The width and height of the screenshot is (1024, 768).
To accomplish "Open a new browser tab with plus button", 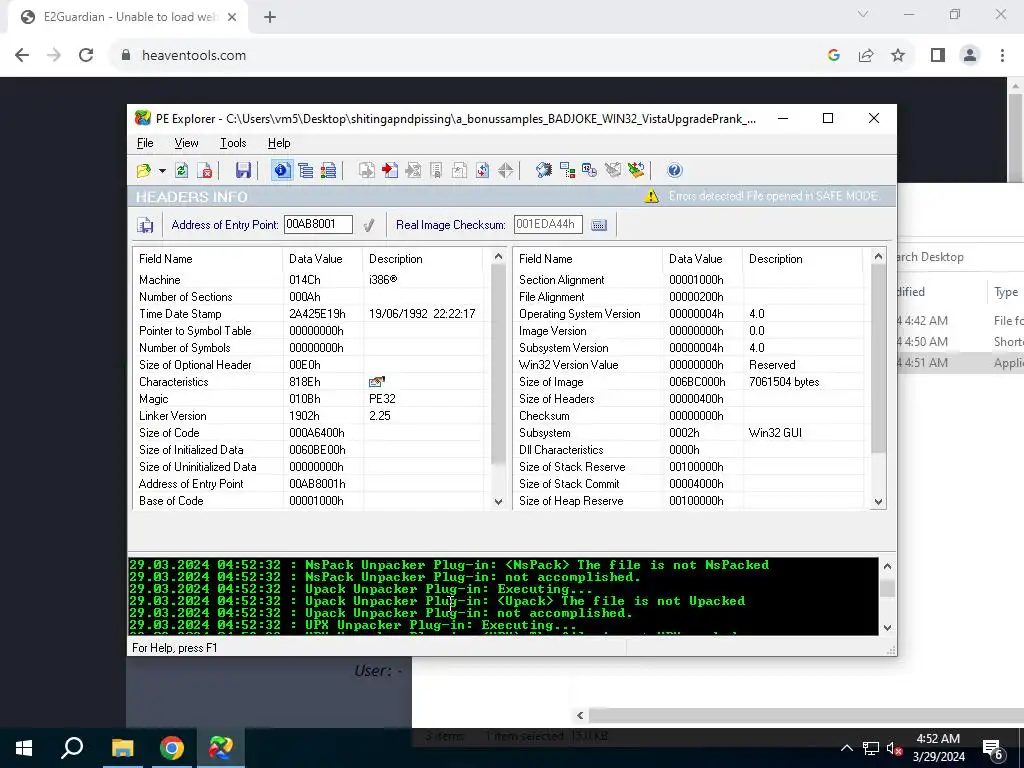I will pyautogui.click(x=270, y=17).
